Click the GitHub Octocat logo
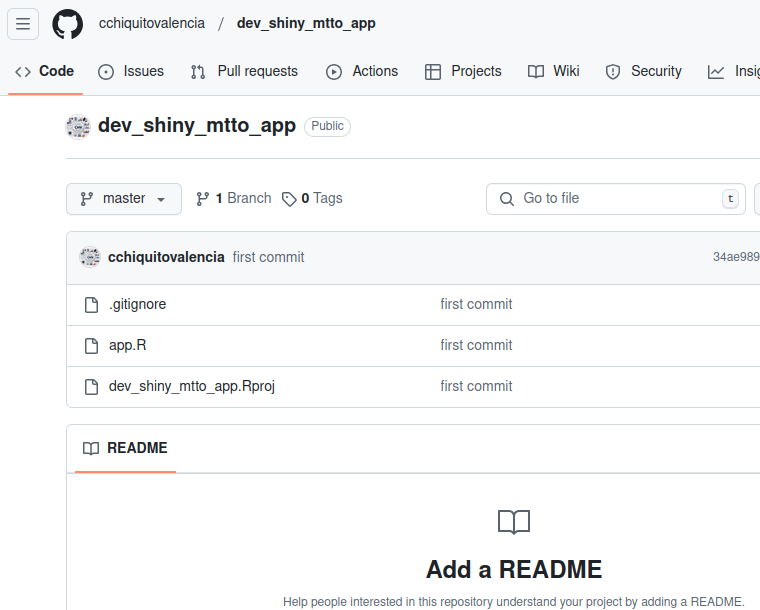Viewport: 760px width, 610px height. (67, 24)
